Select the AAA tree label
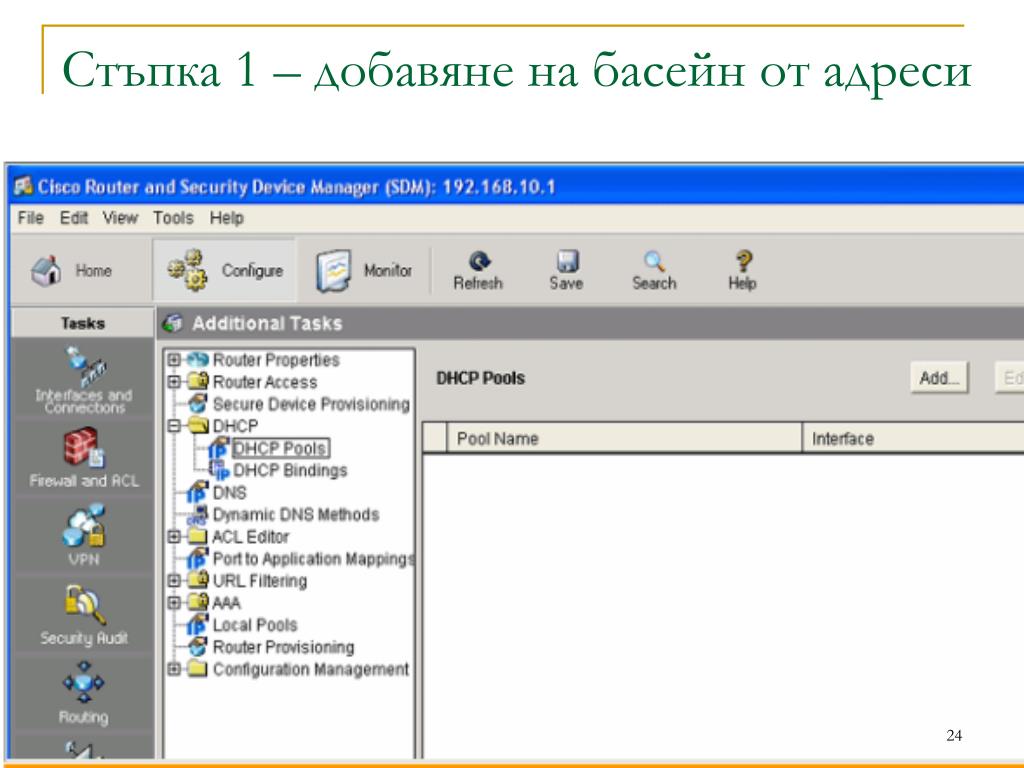This screenshot has width=1024, height=768. pos(227,603)
